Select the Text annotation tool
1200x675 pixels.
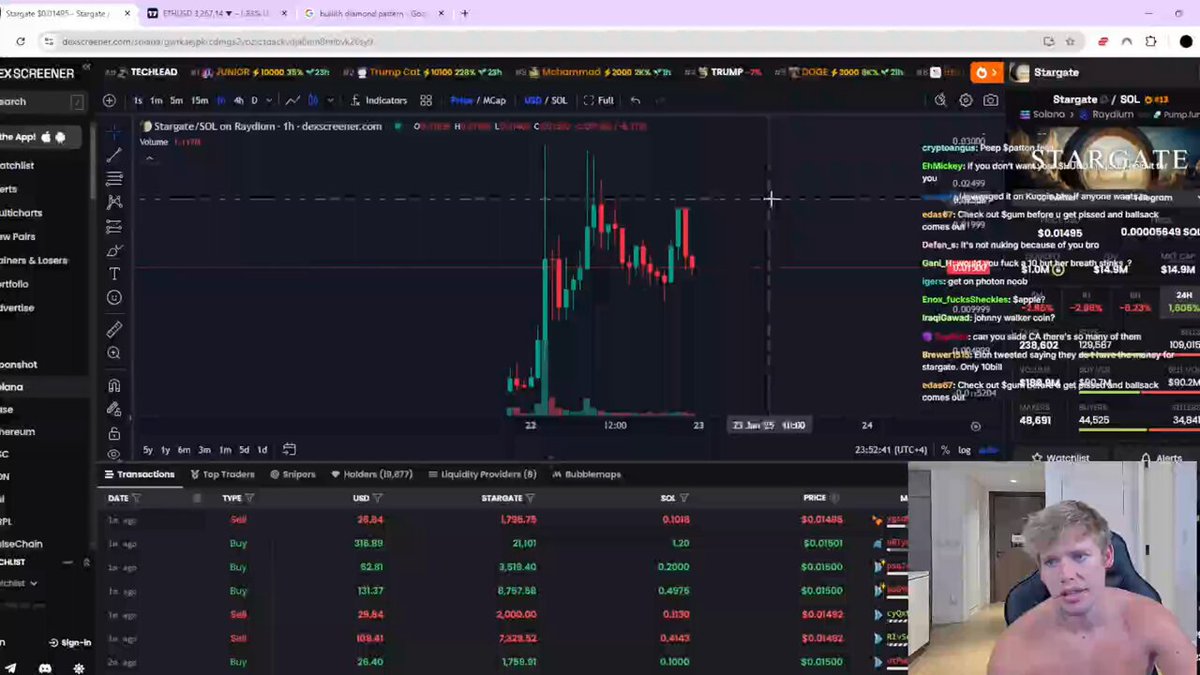pos(114,274)
